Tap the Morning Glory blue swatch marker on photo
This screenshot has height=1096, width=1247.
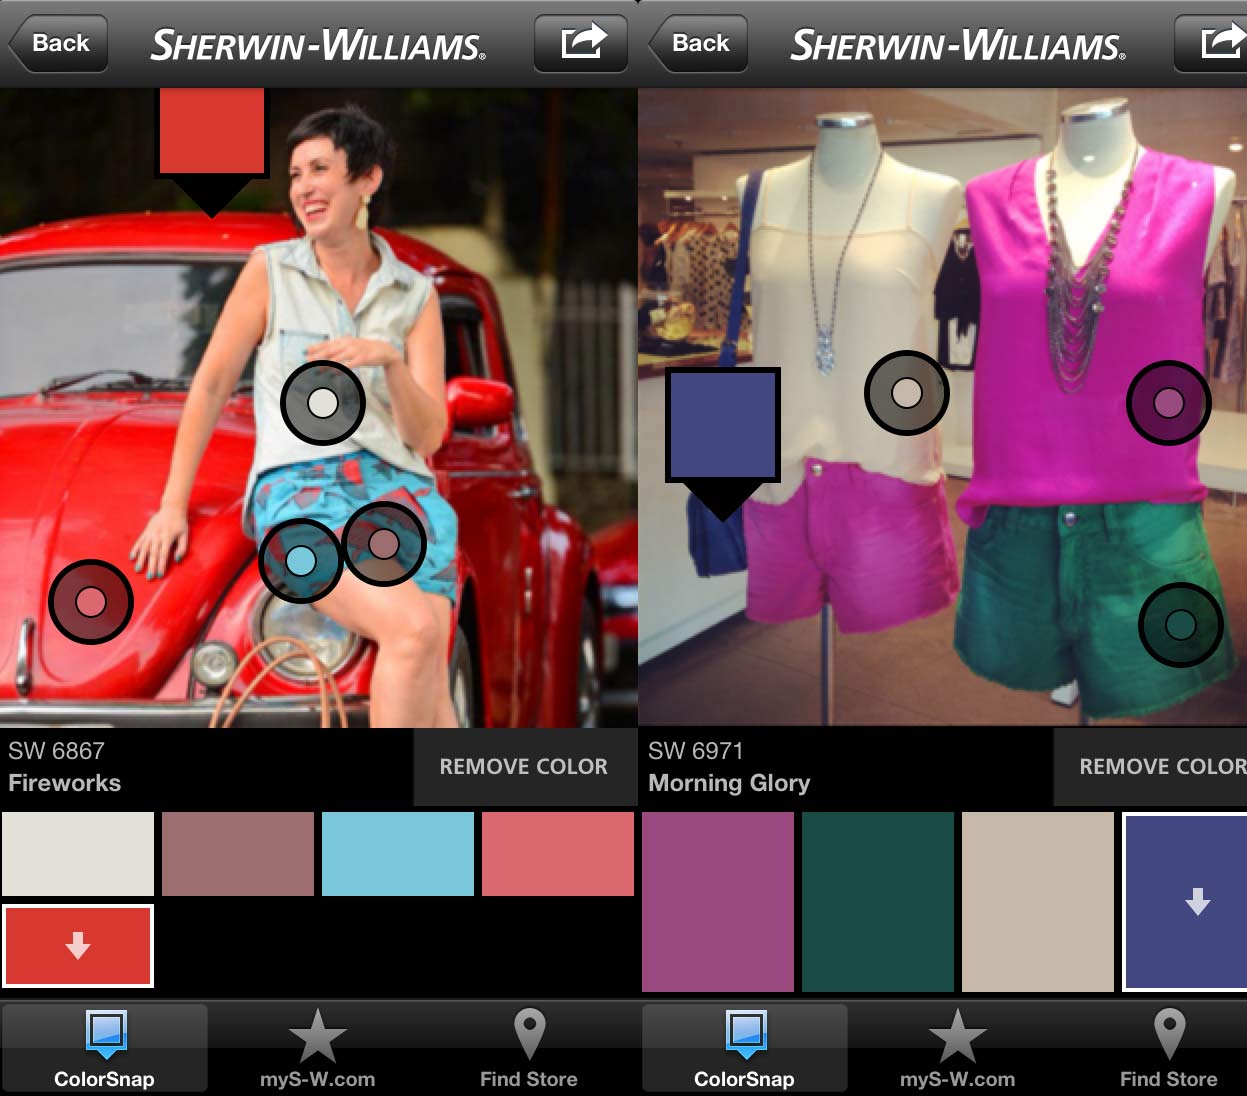[x=722, y=425]
